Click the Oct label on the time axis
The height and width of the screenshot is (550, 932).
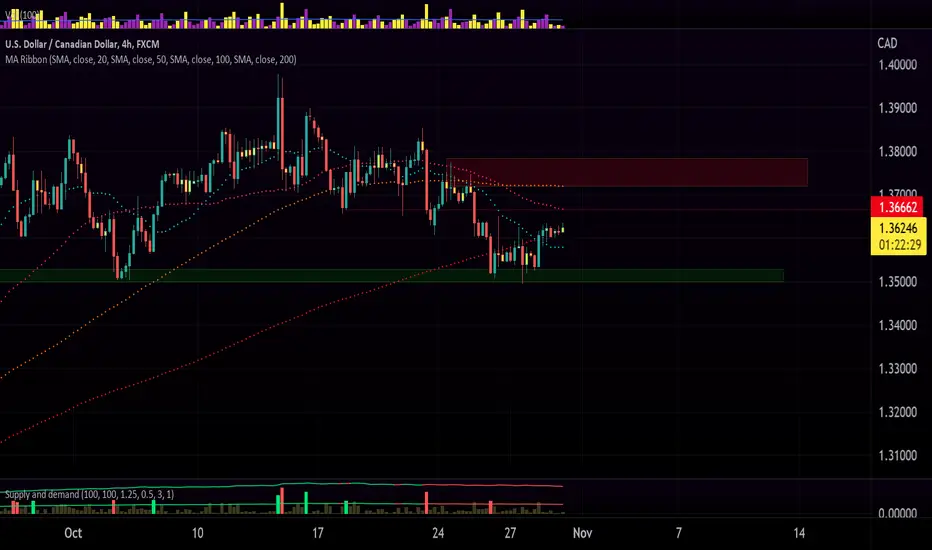coord(73,533)
